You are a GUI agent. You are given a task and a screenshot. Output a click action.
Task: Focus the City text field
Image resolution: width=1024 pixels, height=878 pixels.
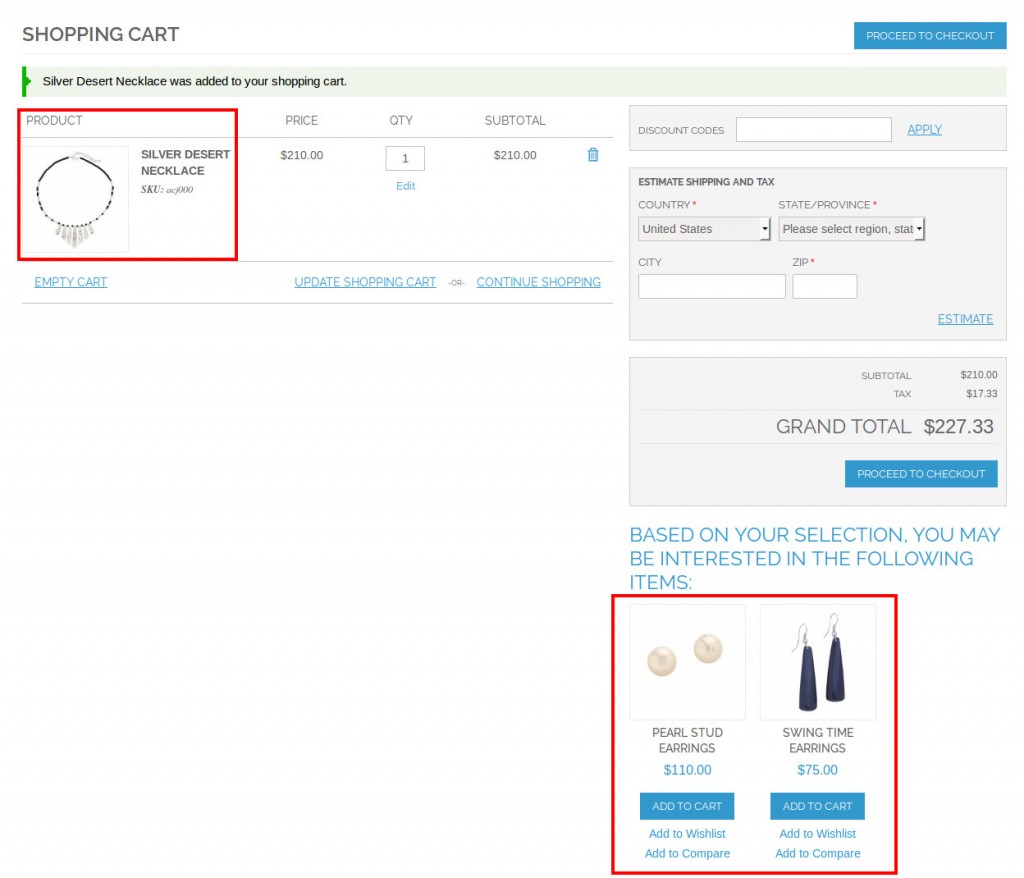click(712, 286)
